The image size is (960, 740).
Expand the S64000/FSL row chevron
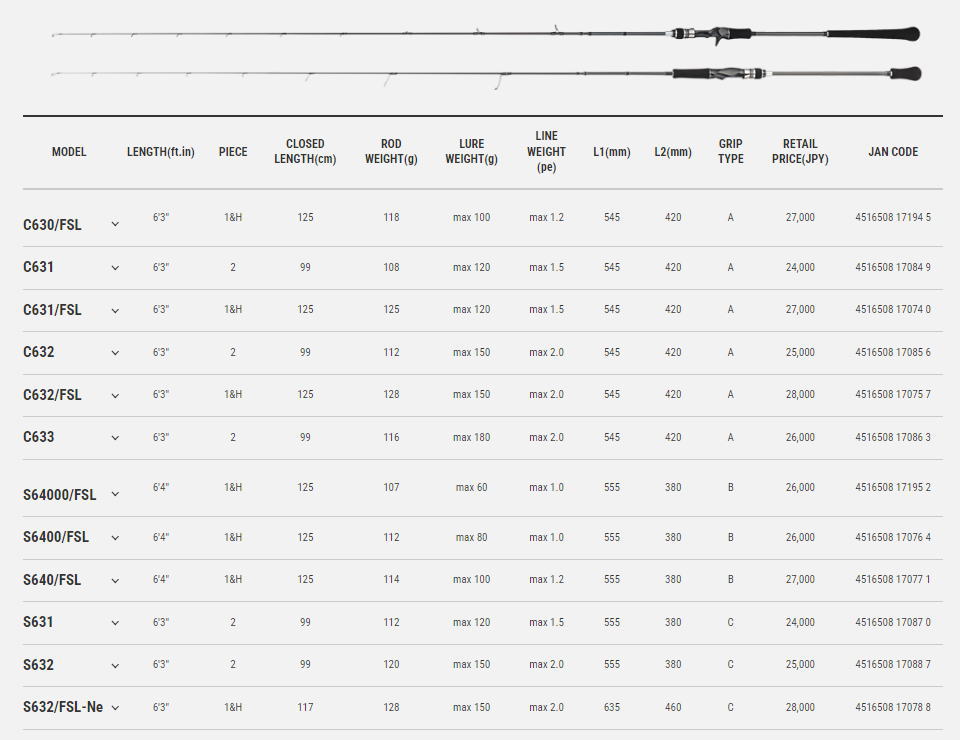point(115,495)
